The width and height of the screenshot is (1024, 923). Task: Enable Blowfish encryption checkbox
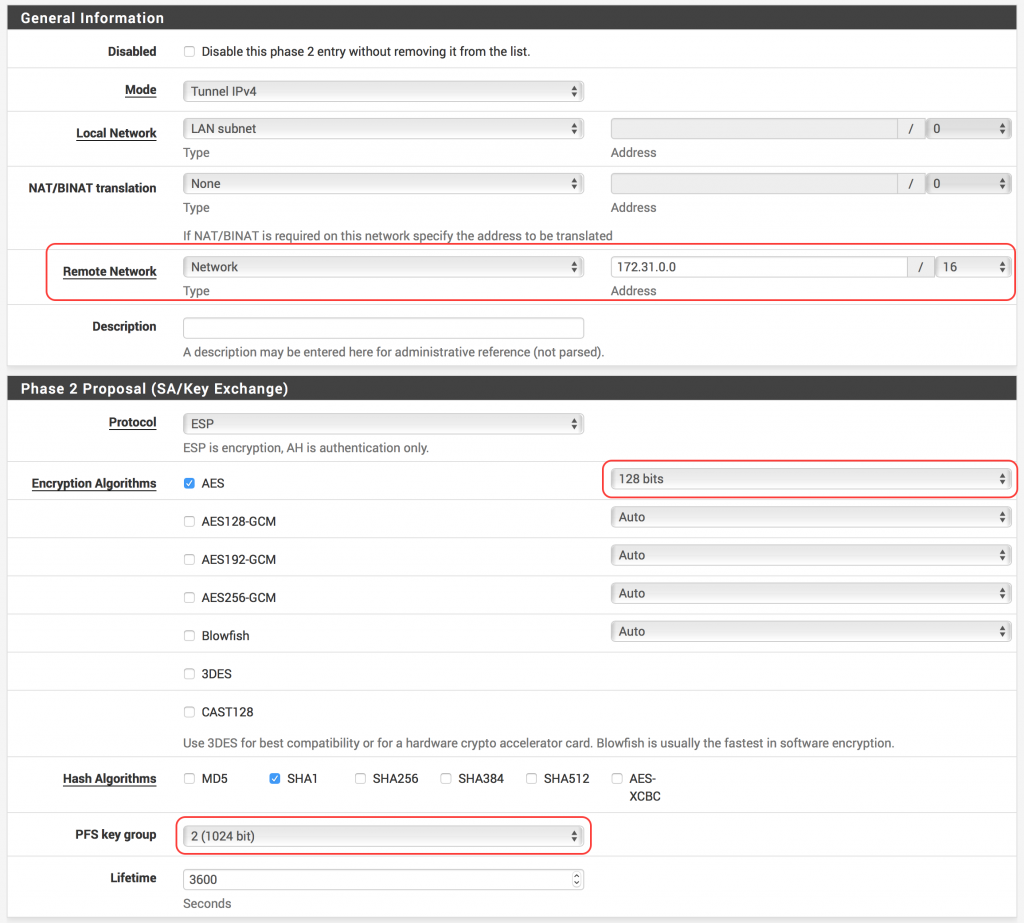[190, 636]
